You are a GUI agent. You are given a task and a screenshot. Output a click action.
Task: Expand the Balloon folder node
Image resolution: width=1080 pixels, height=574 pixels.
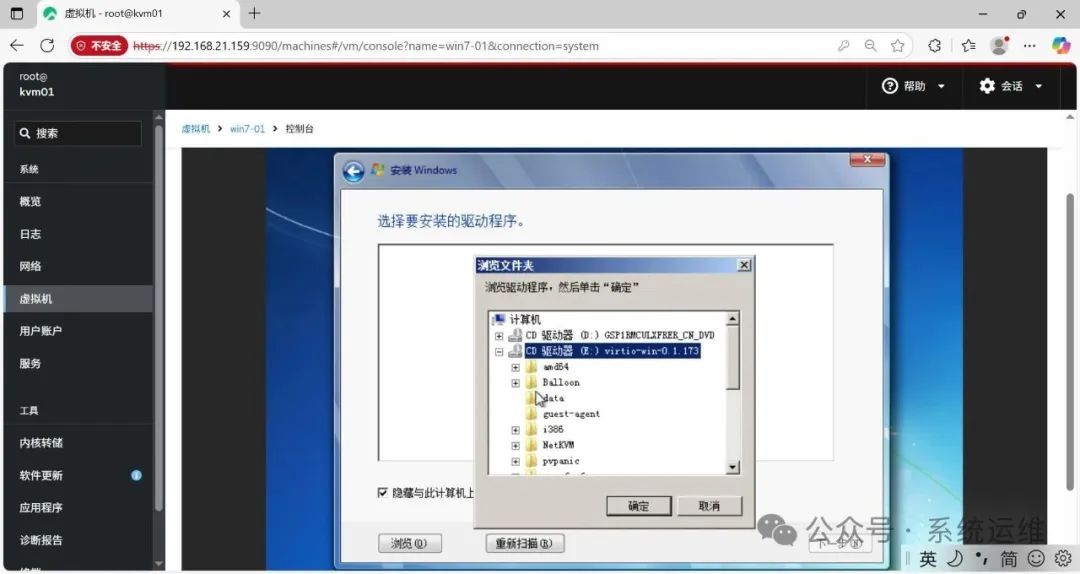pyautogui.click(x=515, y=383)
